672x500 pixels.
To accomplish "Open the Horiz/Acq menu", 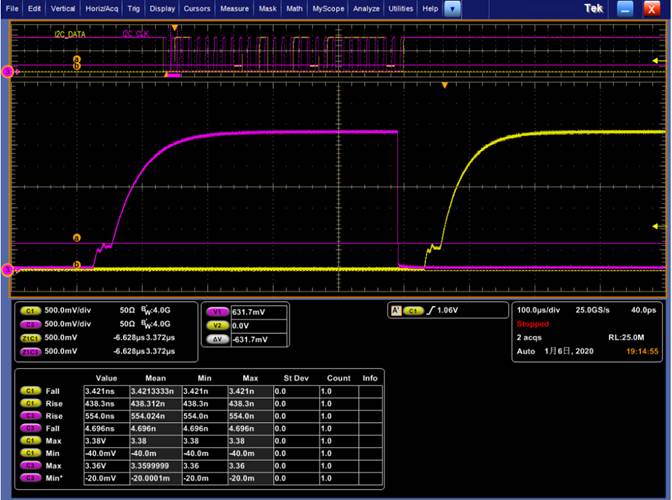I will [x=100, y=8].
